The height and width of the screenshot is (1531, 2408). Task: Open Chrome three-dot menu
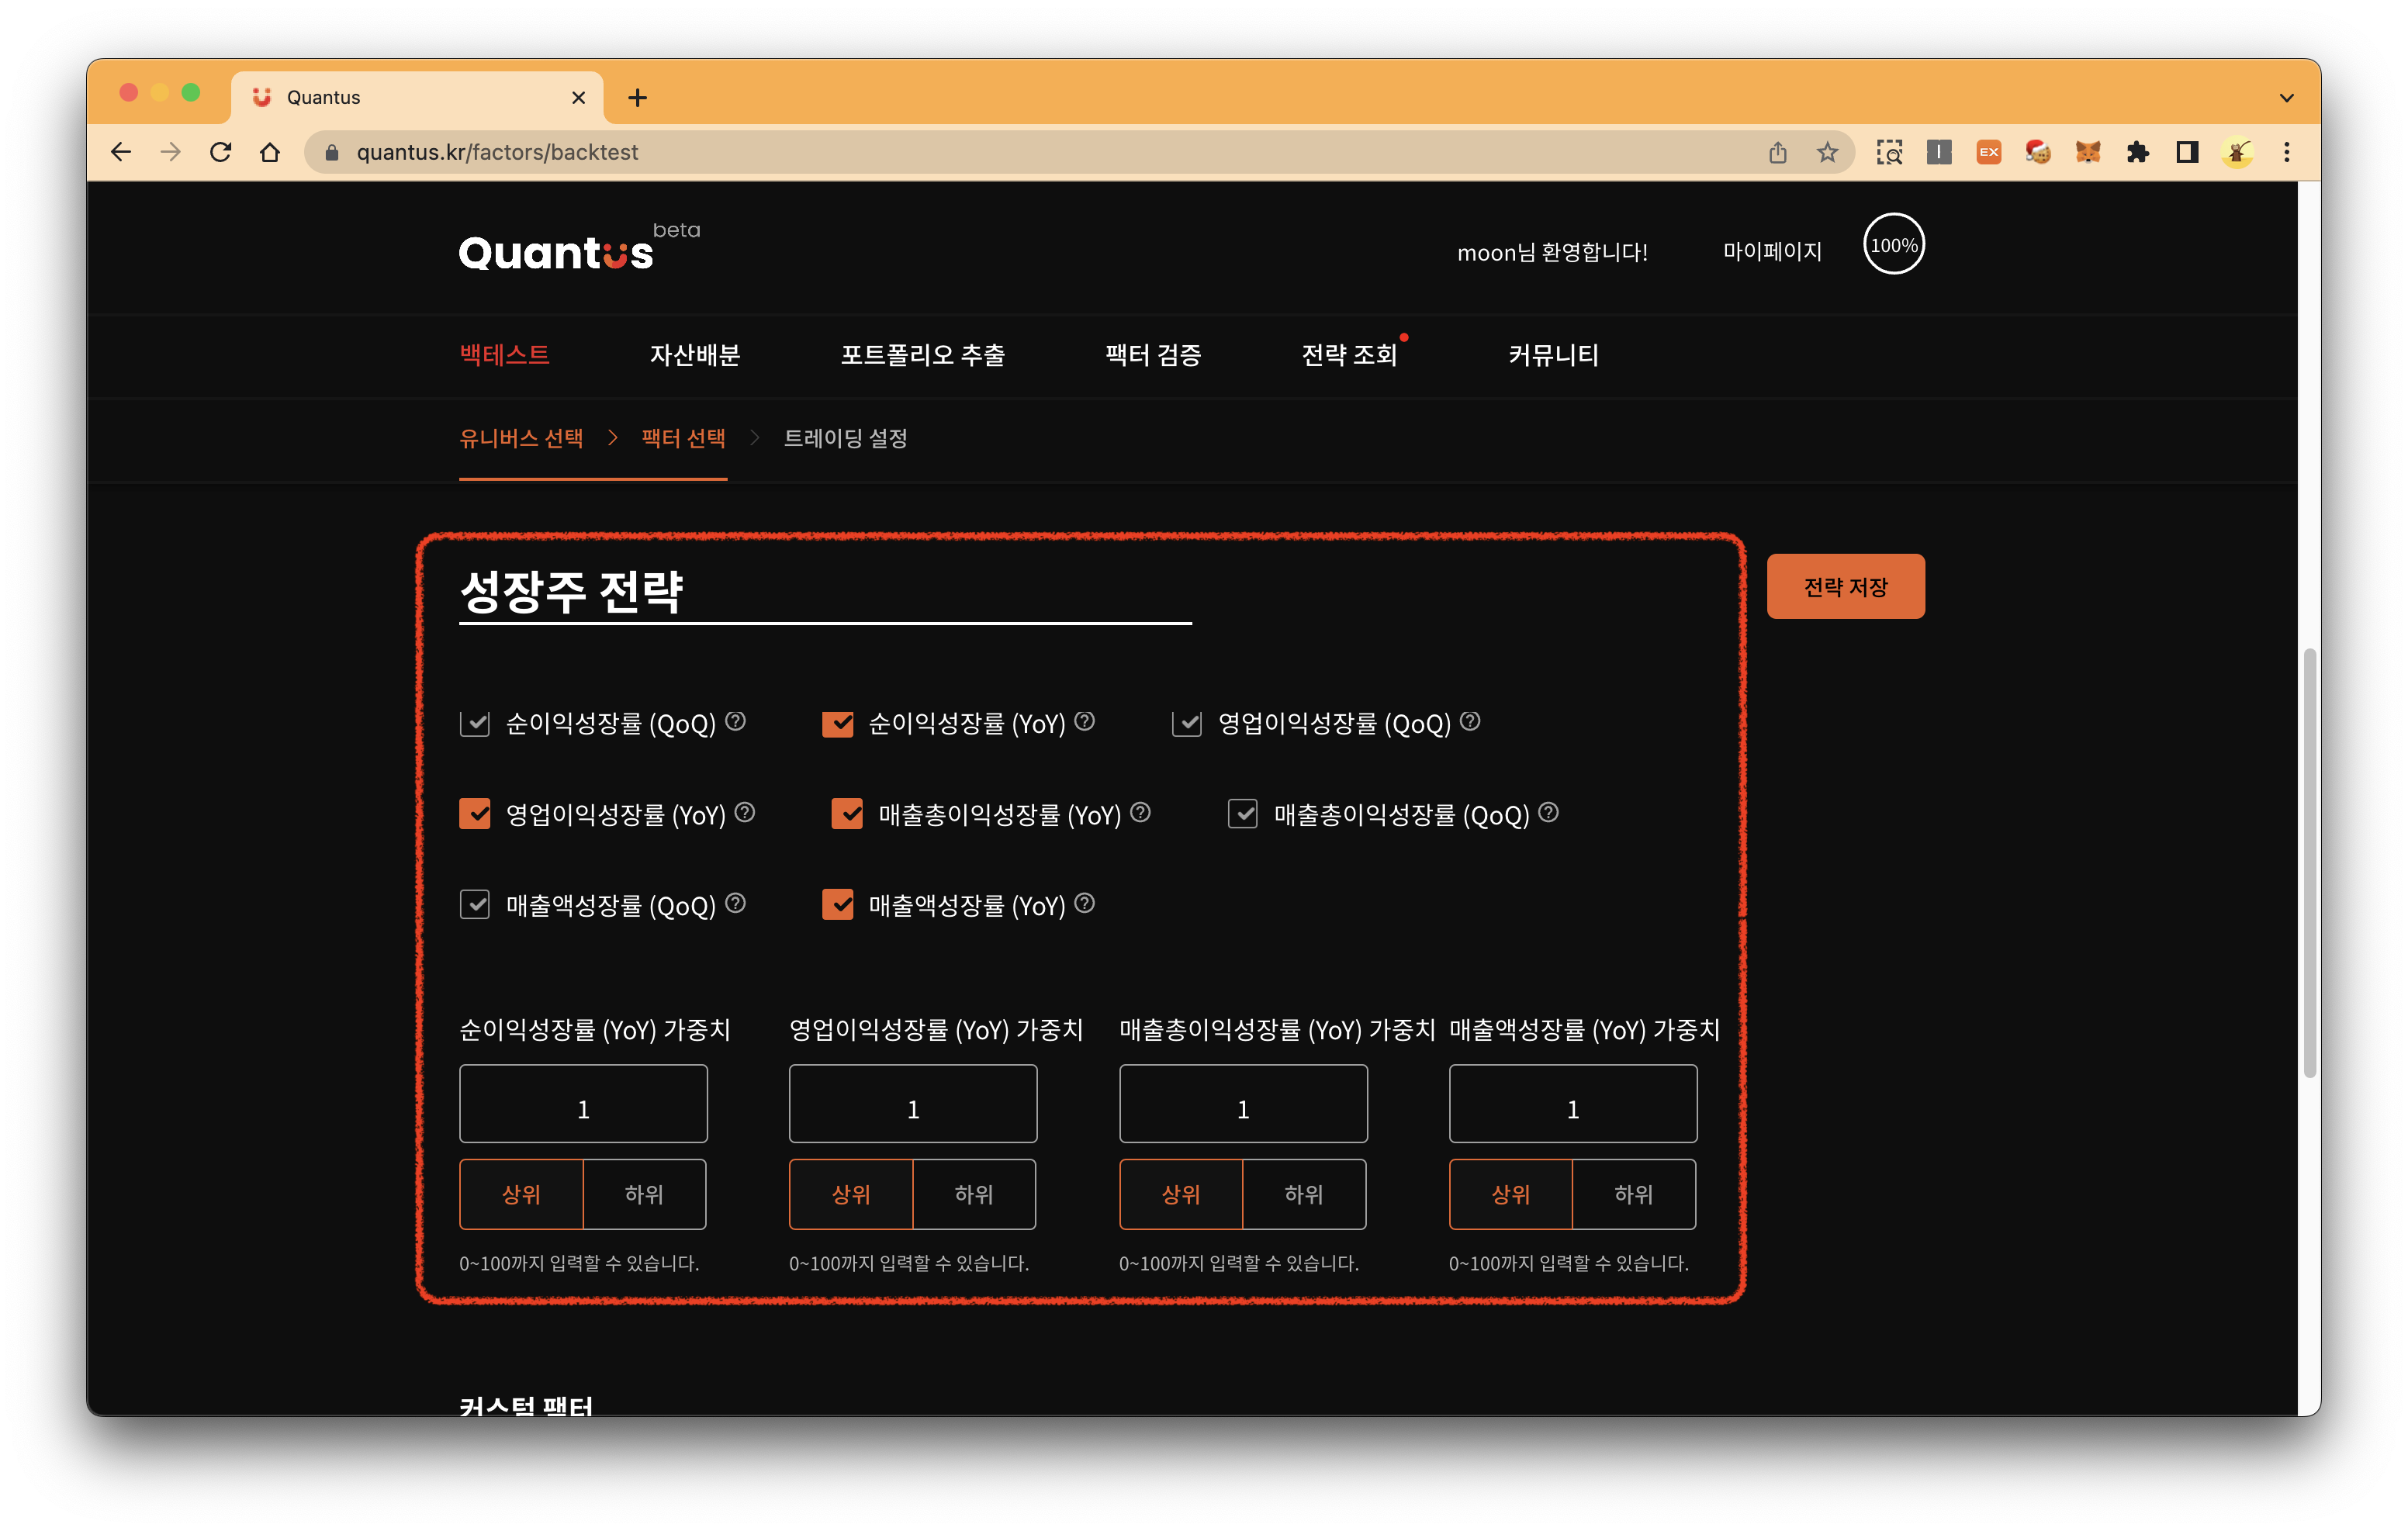pyautogui.click(x=2286, y=152)
